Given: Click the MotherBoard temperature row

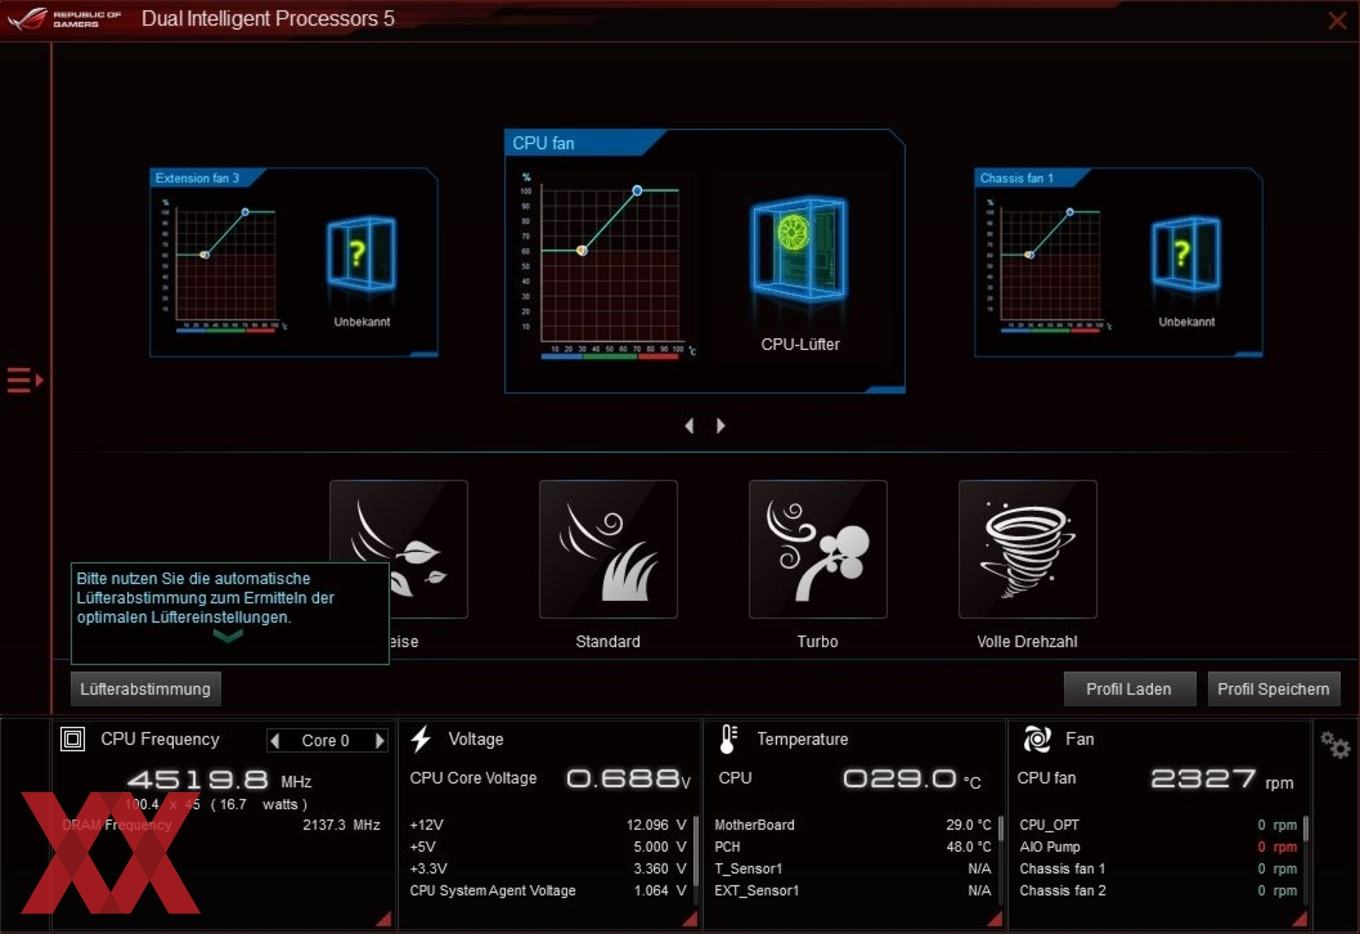Looking at the screenshot, I should click(x=853, y=825).
